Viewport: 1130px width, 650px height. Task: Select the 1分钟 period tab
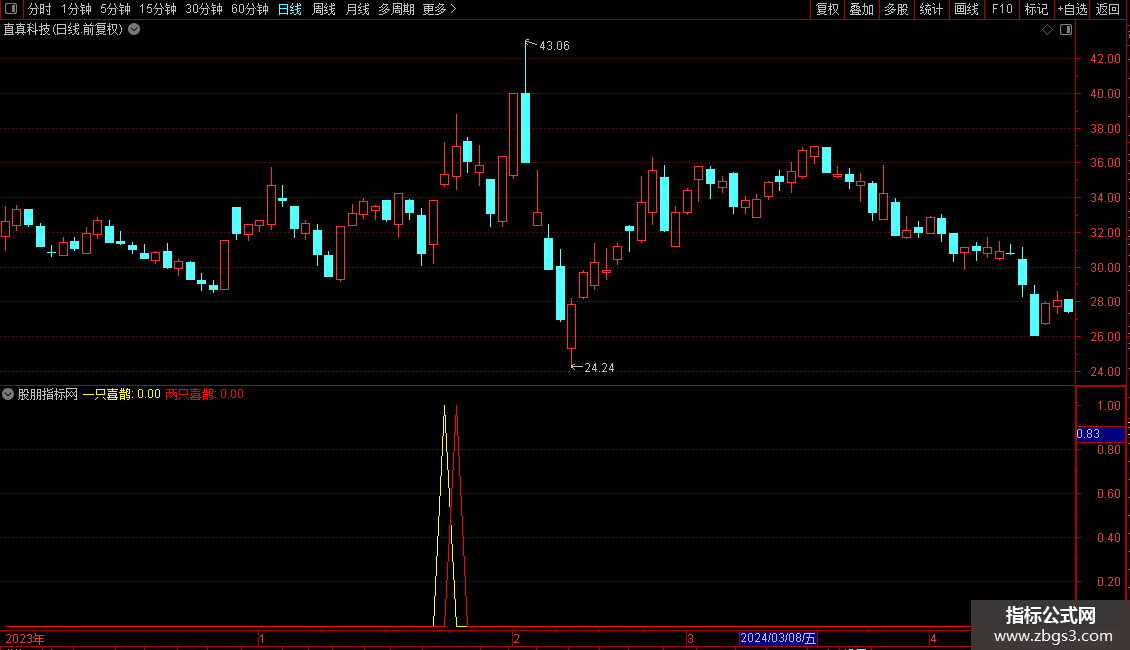point(76,9)
